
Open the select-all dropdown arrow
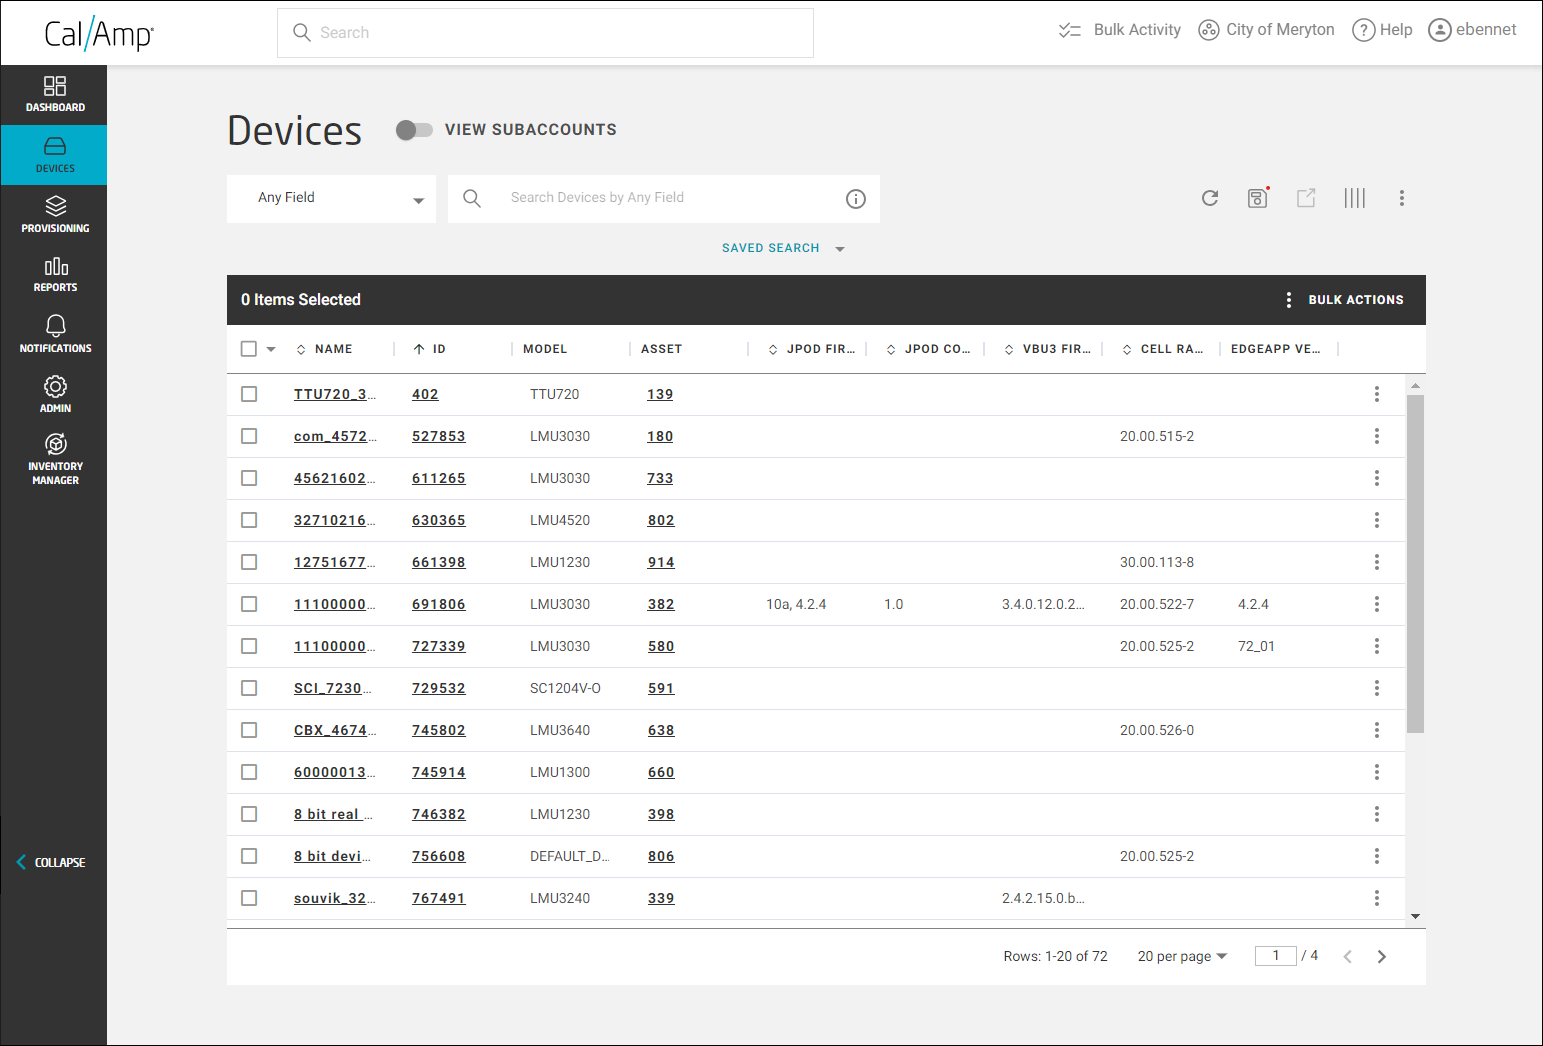point(271,350)
